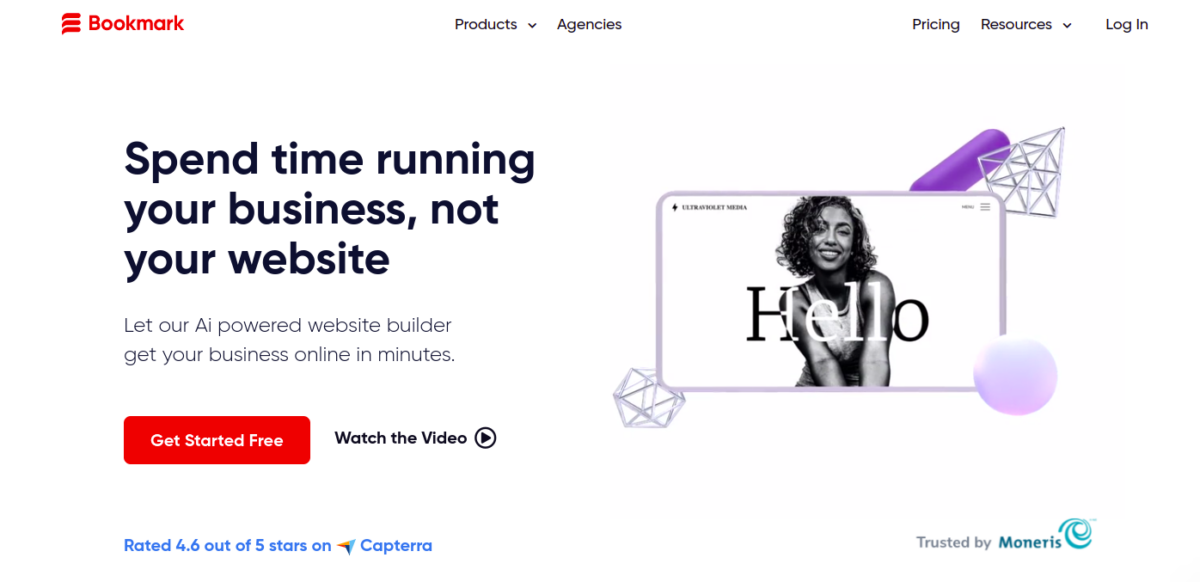Click the Moneris swirl logo
Screen dimensions: 1200x582
click(1075, 533)
